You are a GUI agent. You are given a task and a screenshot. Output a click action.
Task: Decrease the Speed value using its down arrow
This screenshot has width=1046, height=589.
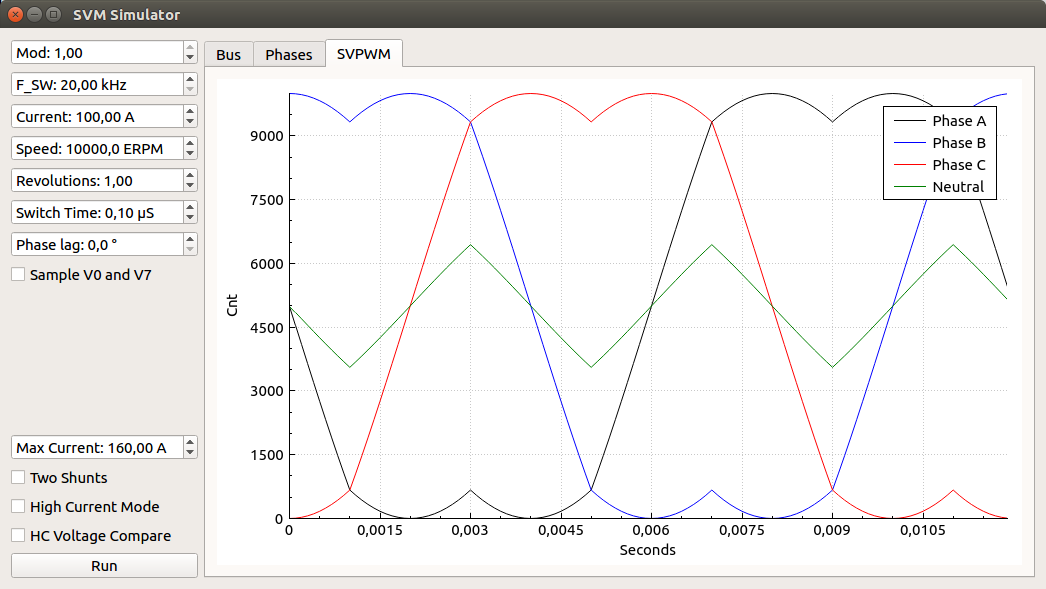pos(188,153)
